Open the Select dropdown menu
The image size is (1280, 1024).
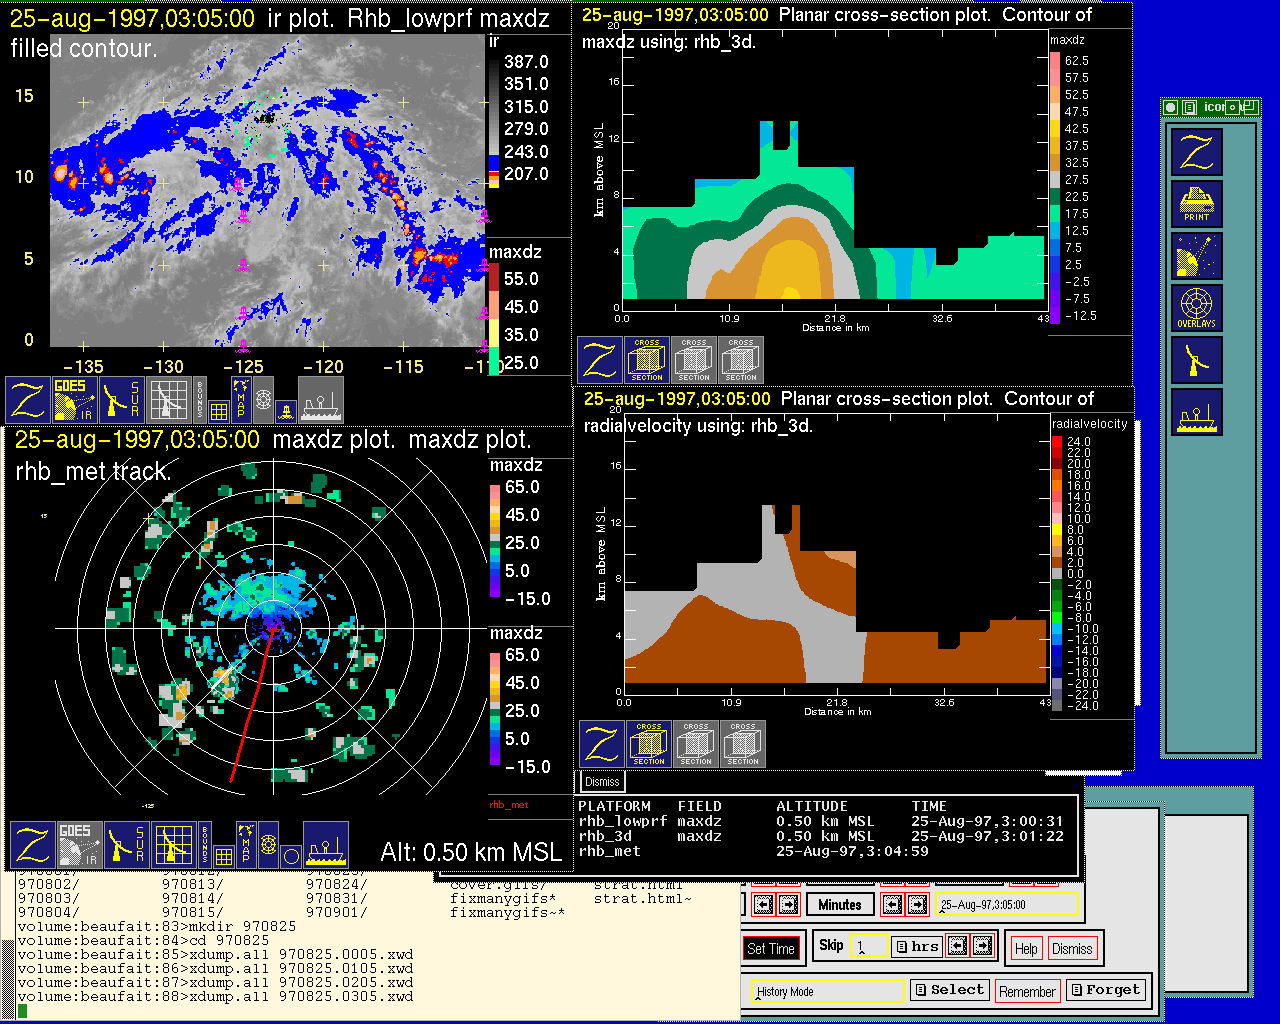(x=949, y=990)
